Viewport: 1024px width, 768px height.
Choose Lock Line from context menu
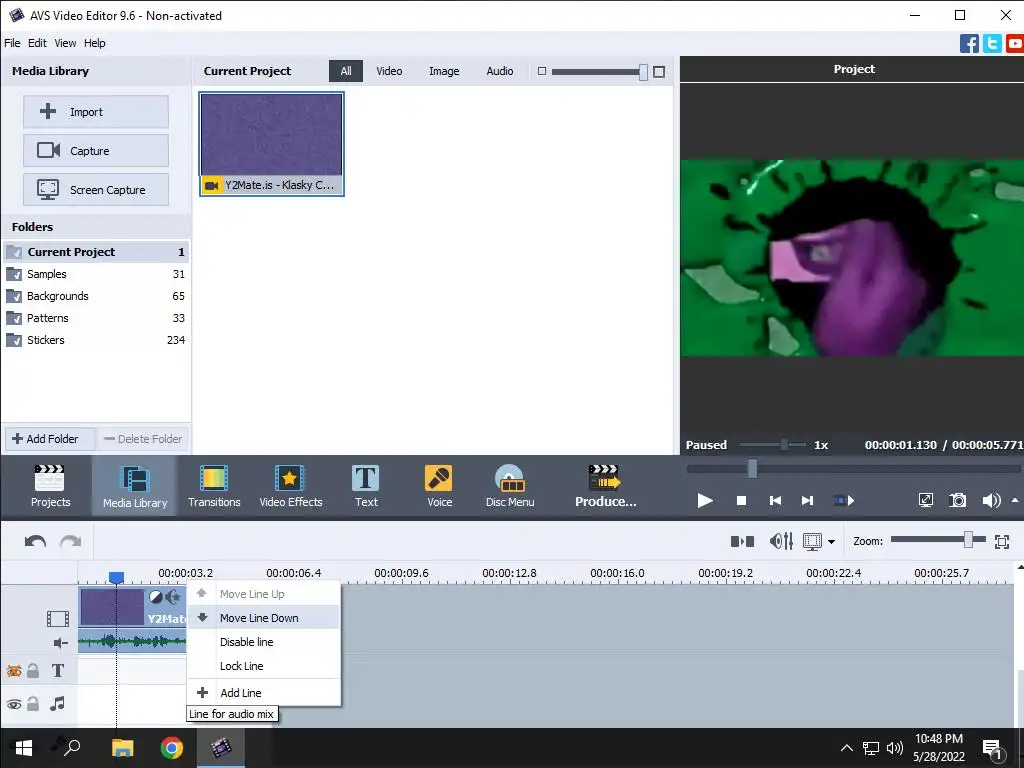coord(264,666)
